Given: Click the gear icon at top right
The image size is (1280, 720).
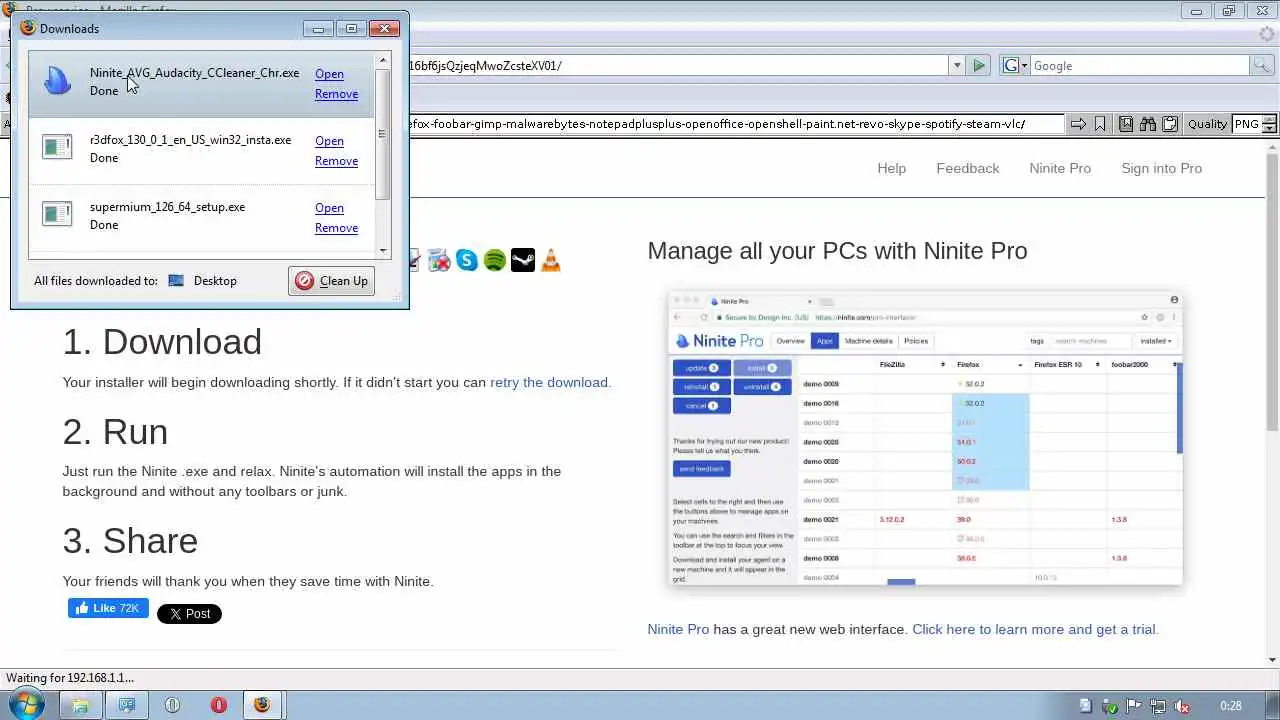Looking at the screenshot, I should point(1267,34).
